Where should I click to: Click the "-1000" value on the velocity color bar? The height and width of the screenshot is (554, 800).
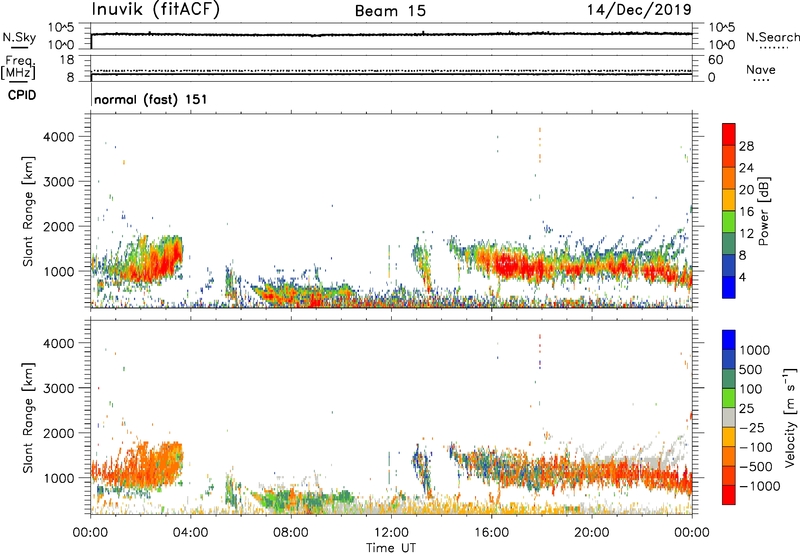759,486
